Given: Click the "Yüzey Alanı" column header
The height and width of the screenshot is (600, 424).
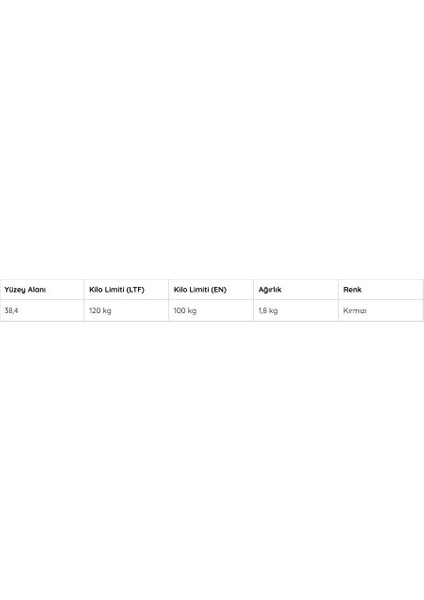Looking at the screenshot, I should pyautogui.click(x=42, y=290).
